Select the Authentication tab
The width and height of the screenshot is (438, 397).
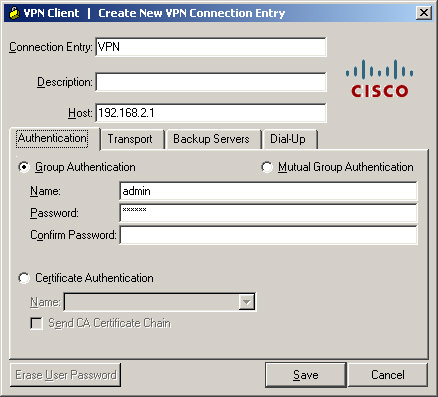coord(53,138)
